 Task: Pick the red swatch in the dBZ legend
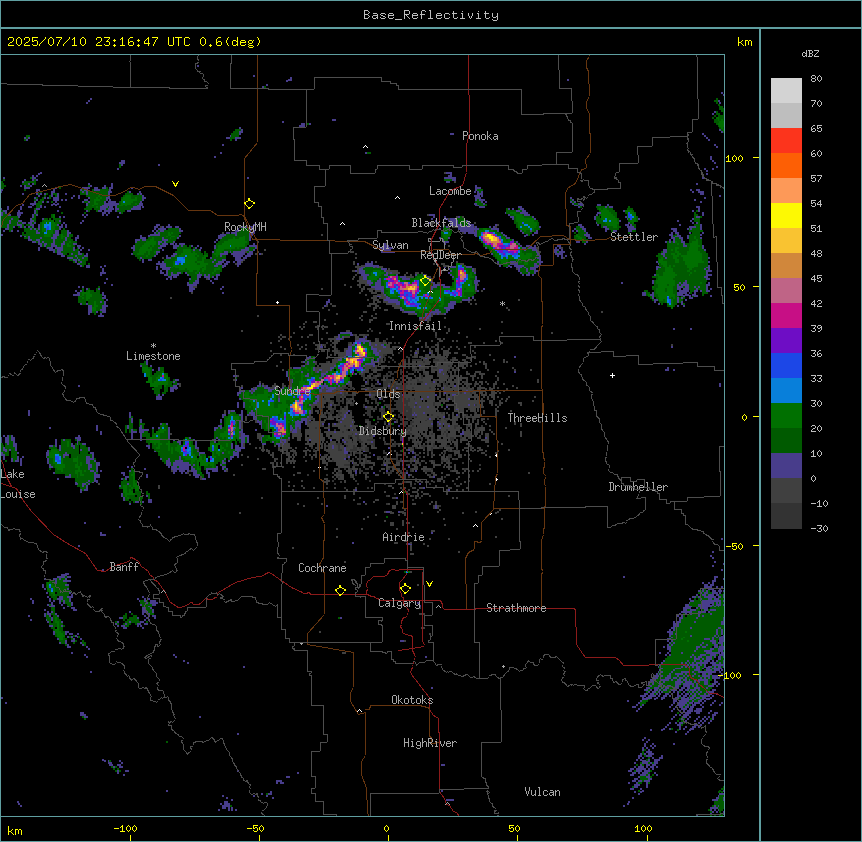tap(786, 140)
